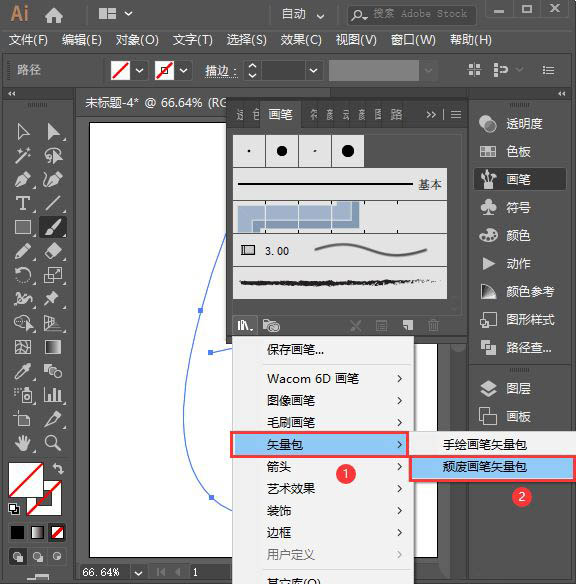Select the Scale tool
576x584 pixels.
coord(53,275)
